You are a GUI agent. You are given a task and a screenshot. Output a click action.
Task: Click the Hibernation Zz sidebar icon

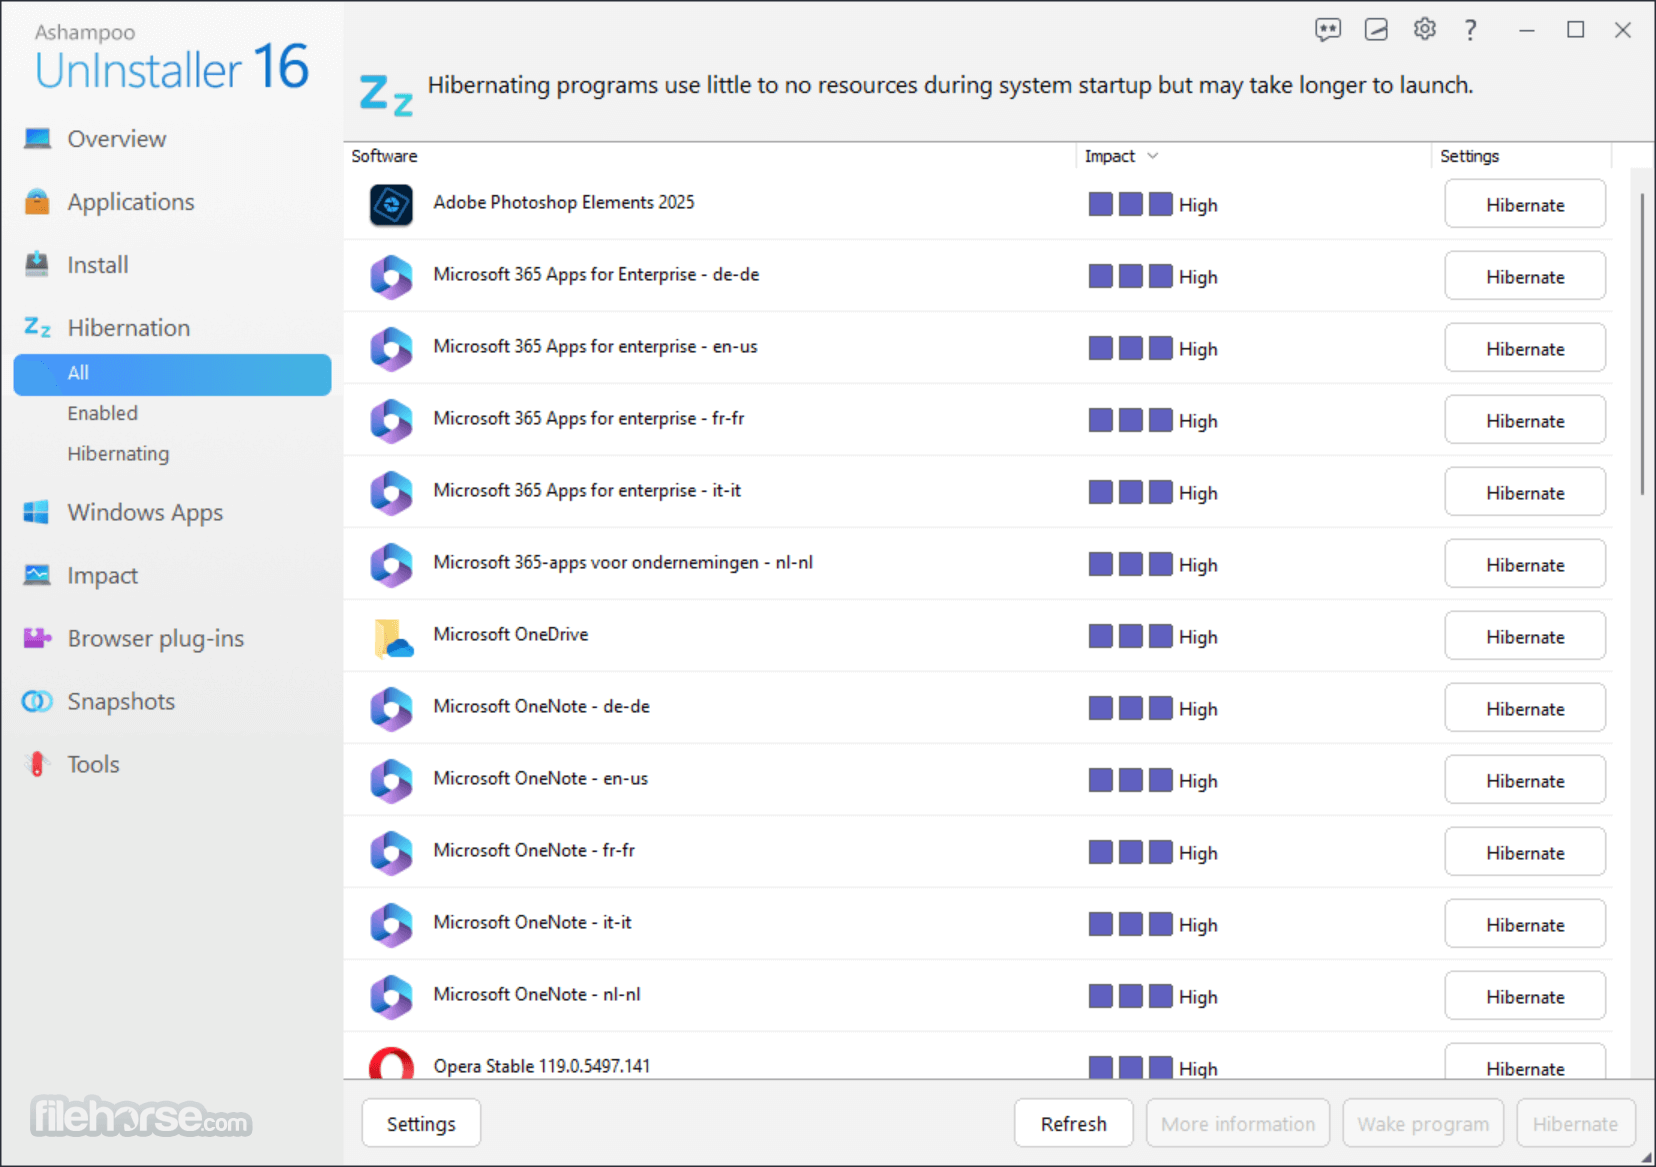tap(37, 327)
